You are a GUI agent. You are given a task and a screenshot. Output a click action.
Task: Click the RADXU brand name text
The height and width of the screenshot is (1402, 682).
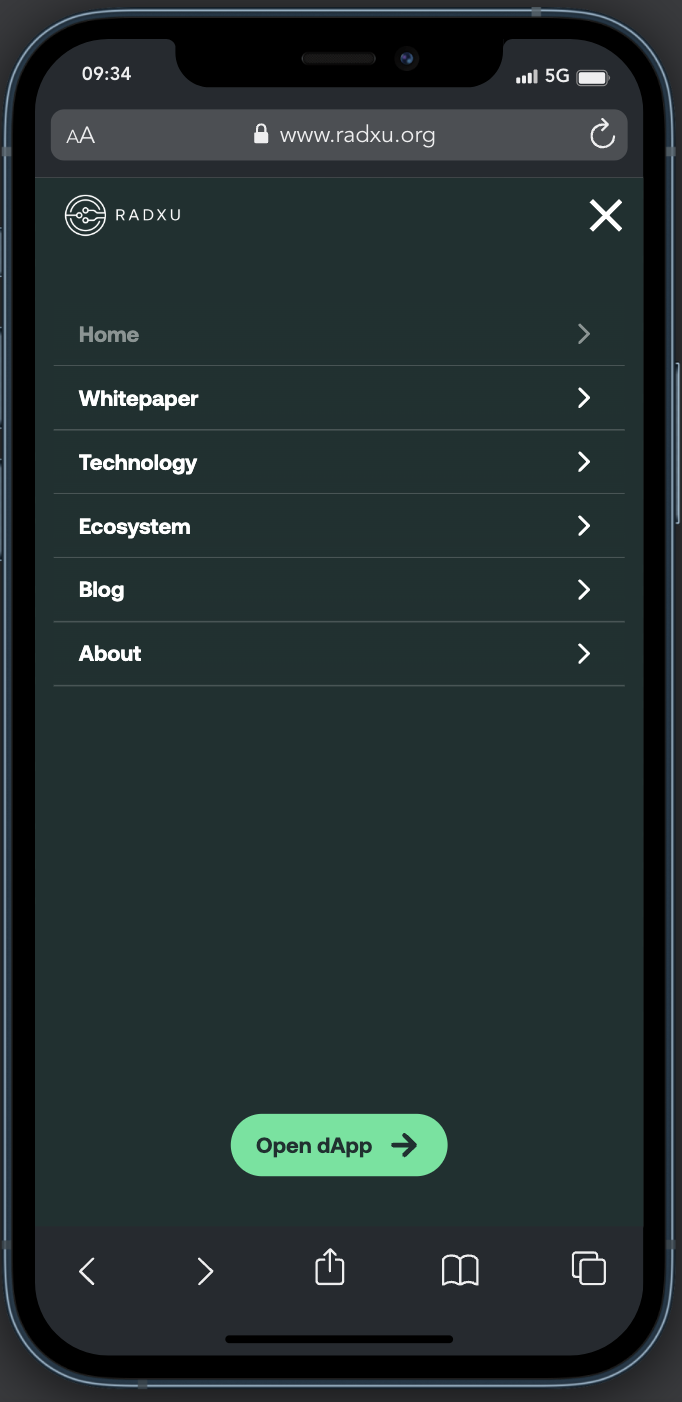148,215
